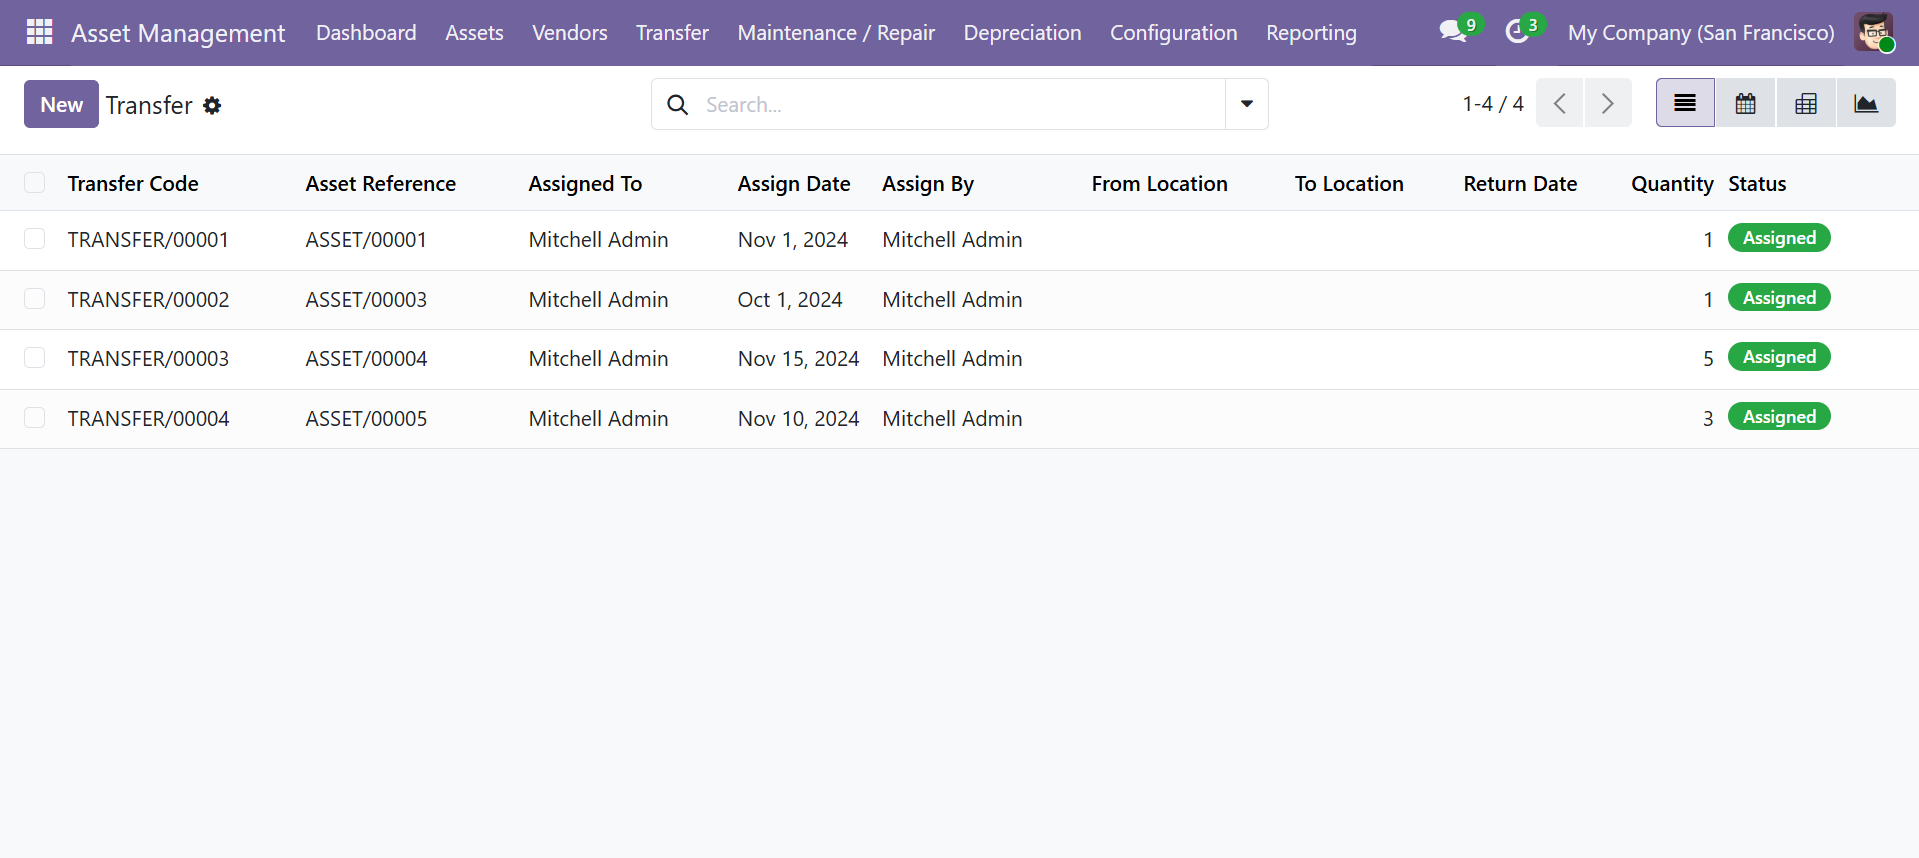Open the Transfer menu in the navbar
This screenshot has width=1919, height=858.
point(672,33)
